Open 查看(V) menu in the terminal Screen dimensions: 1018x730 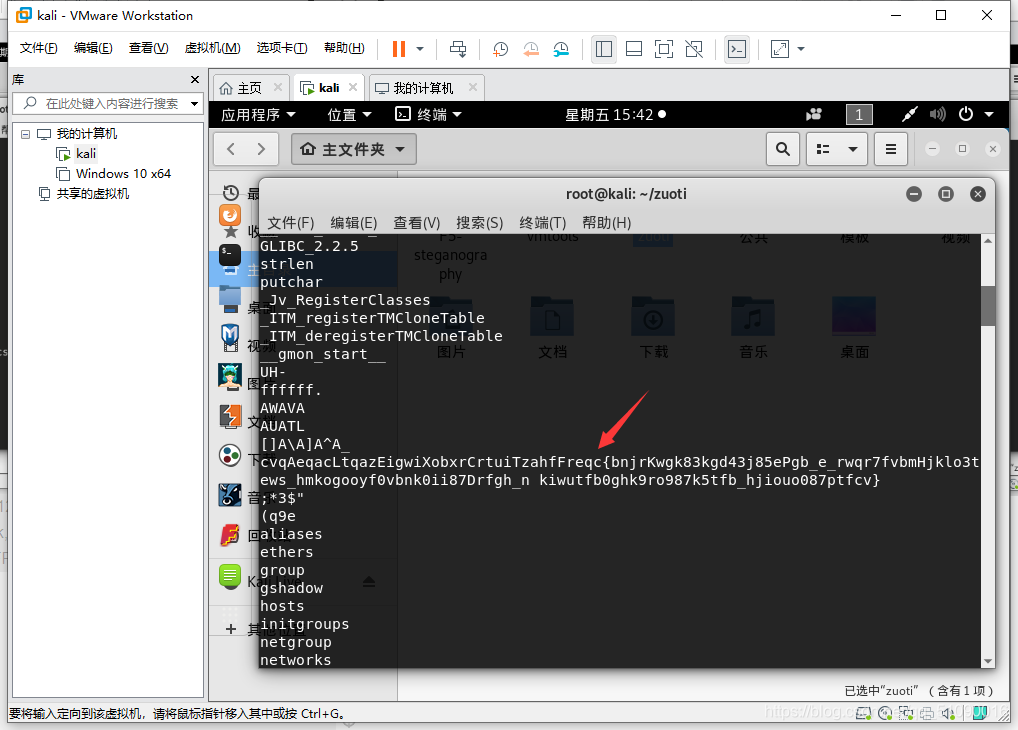[417, 223]
